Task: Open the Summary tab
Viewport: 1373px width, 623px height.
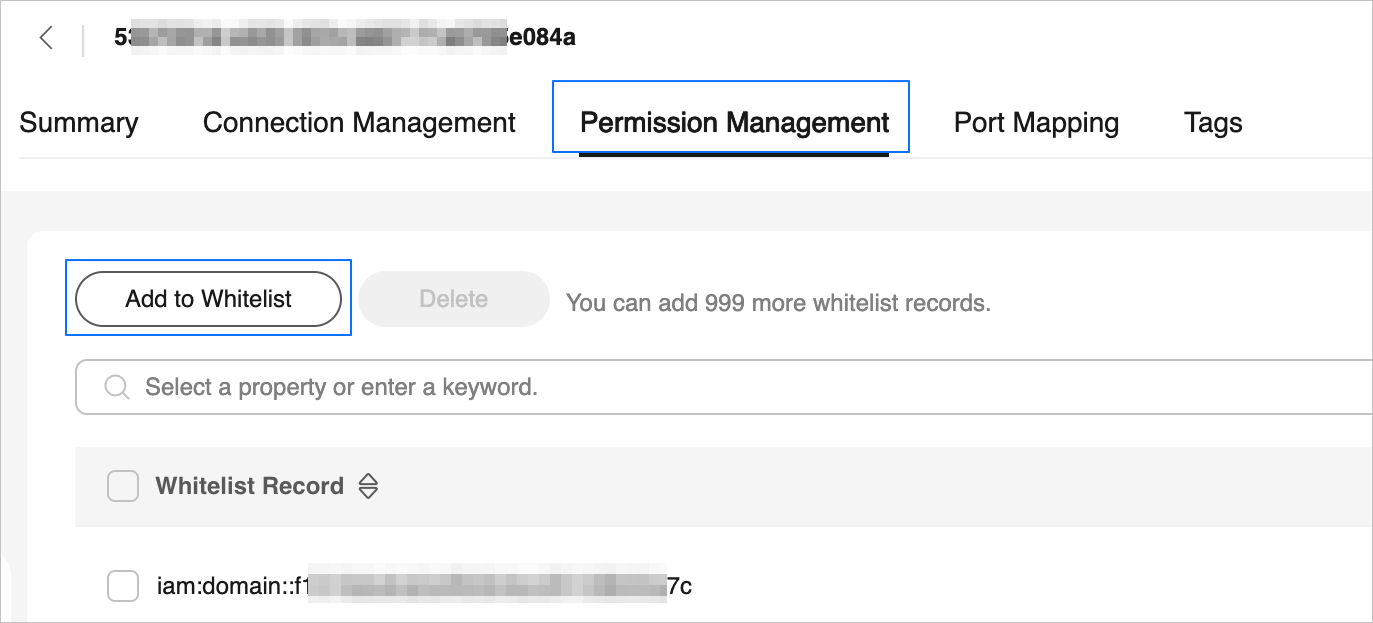Action: tap(79, 123)
